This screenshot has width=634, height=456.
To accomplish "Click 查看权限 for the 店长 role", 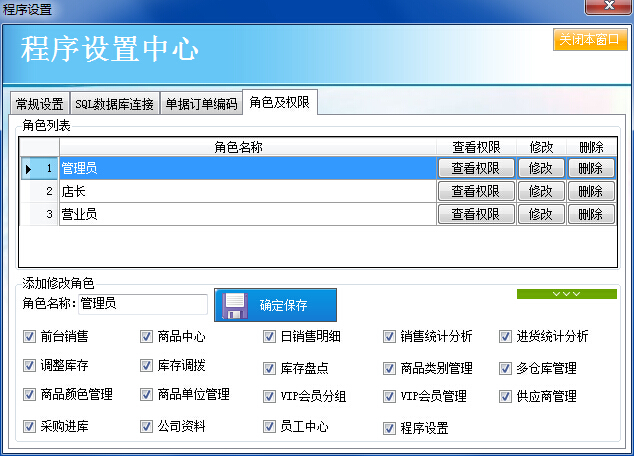I will (x=476, y=191).
